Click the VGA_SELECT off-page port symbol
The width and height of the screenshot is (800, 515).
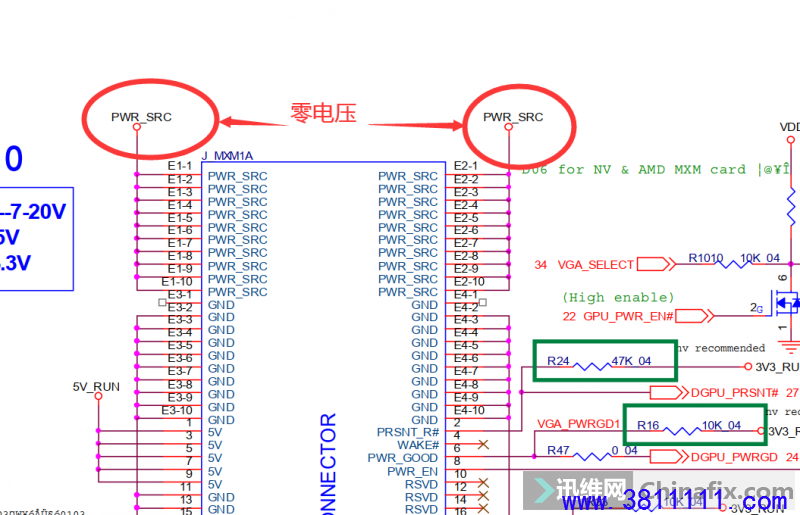pos(656,264)
